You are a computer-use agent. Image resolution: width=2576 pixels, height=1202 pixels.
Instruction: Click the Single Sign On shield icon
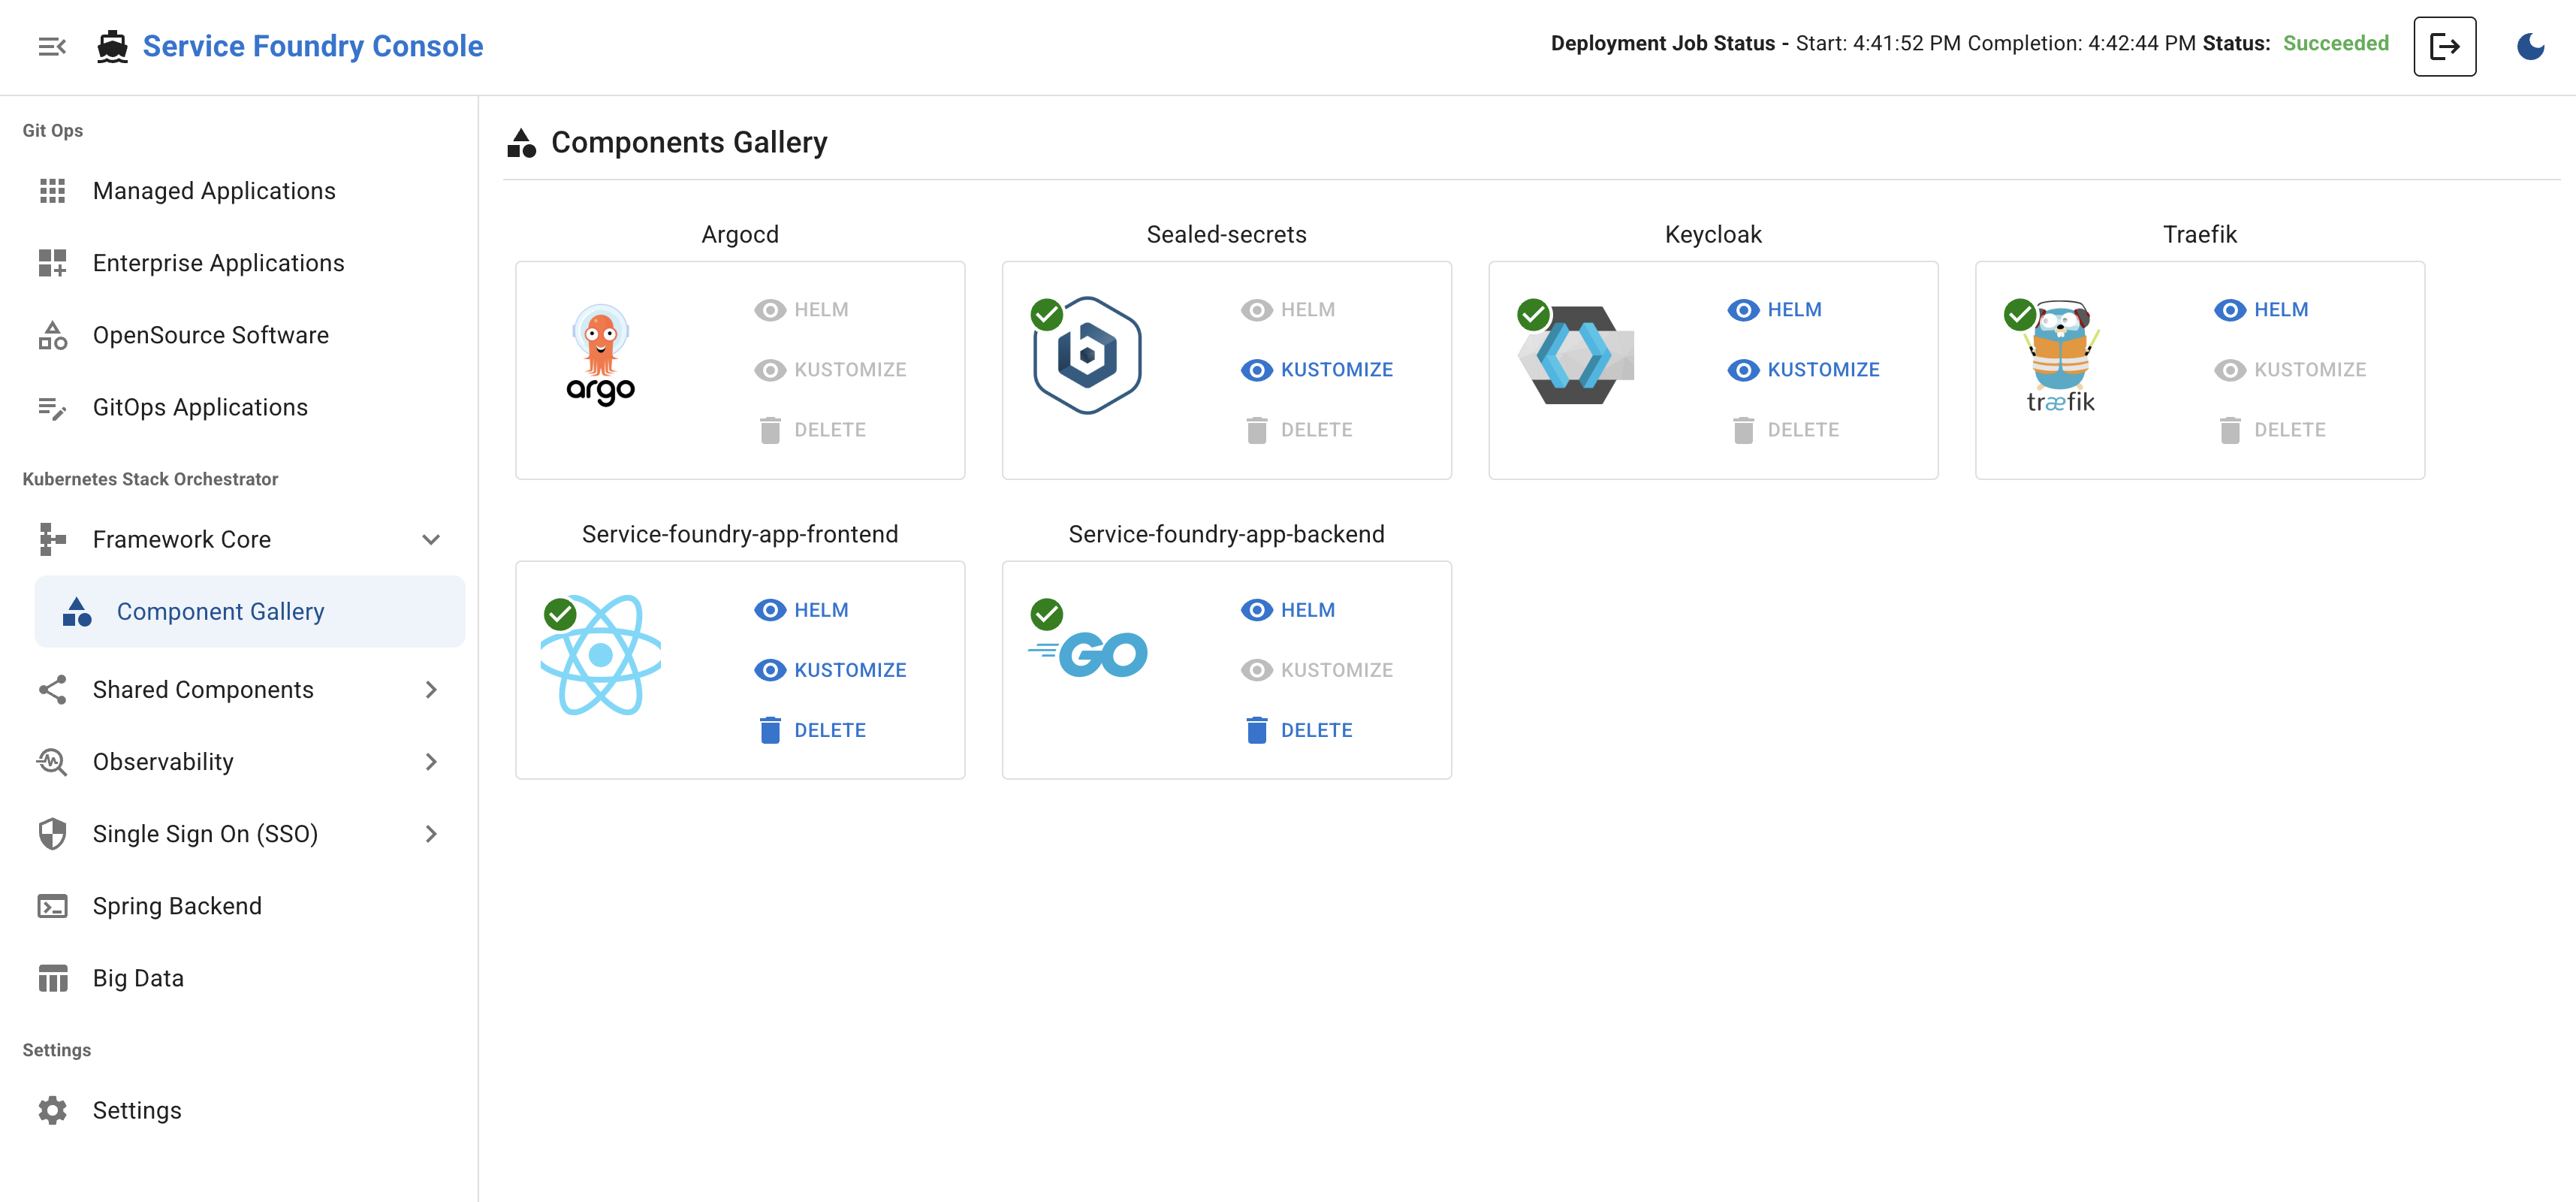pyautogui.click(x=52, y=834)
